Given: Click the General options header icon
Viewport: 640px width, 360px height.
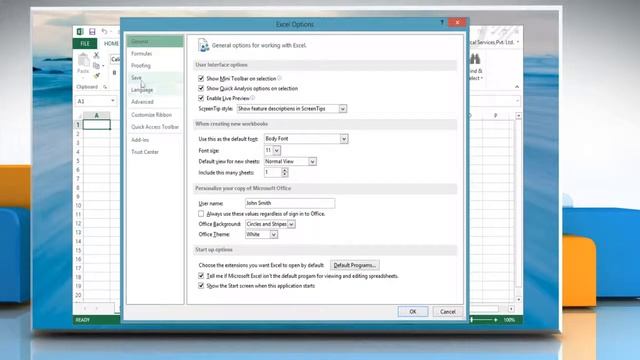Looking at the screenshot, I should 203,45.
